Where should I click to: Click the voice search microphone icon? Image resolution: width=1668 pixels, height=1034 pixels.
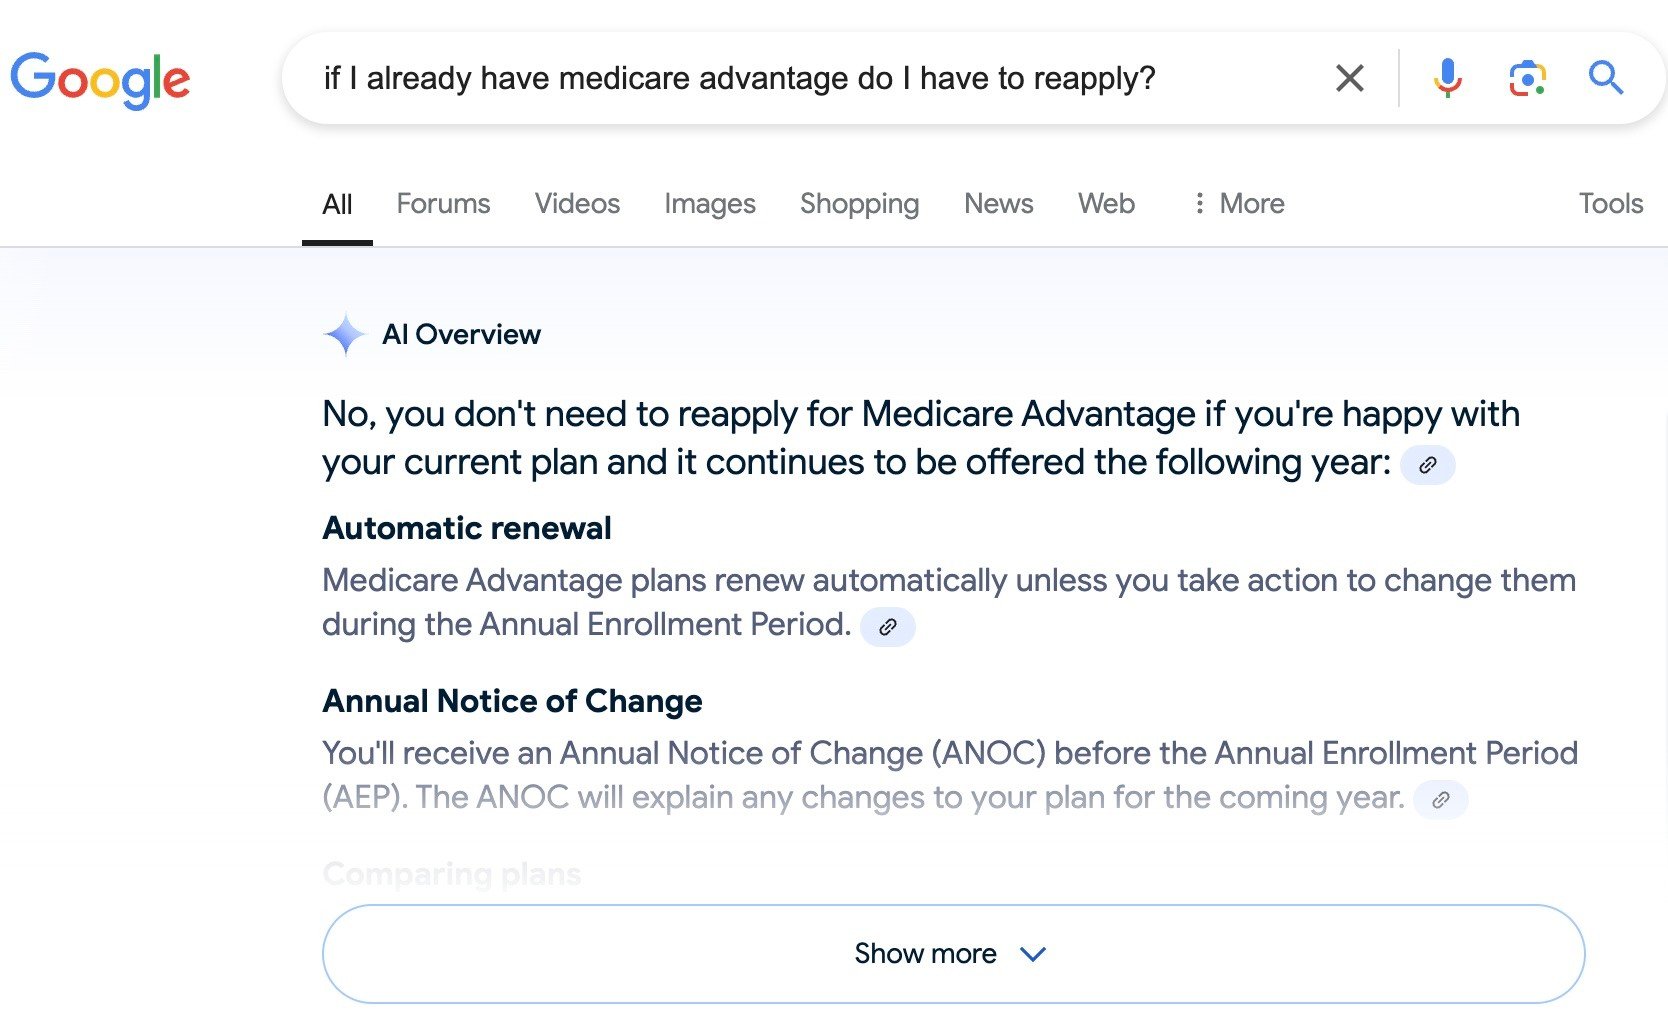tap(1447, 77)
